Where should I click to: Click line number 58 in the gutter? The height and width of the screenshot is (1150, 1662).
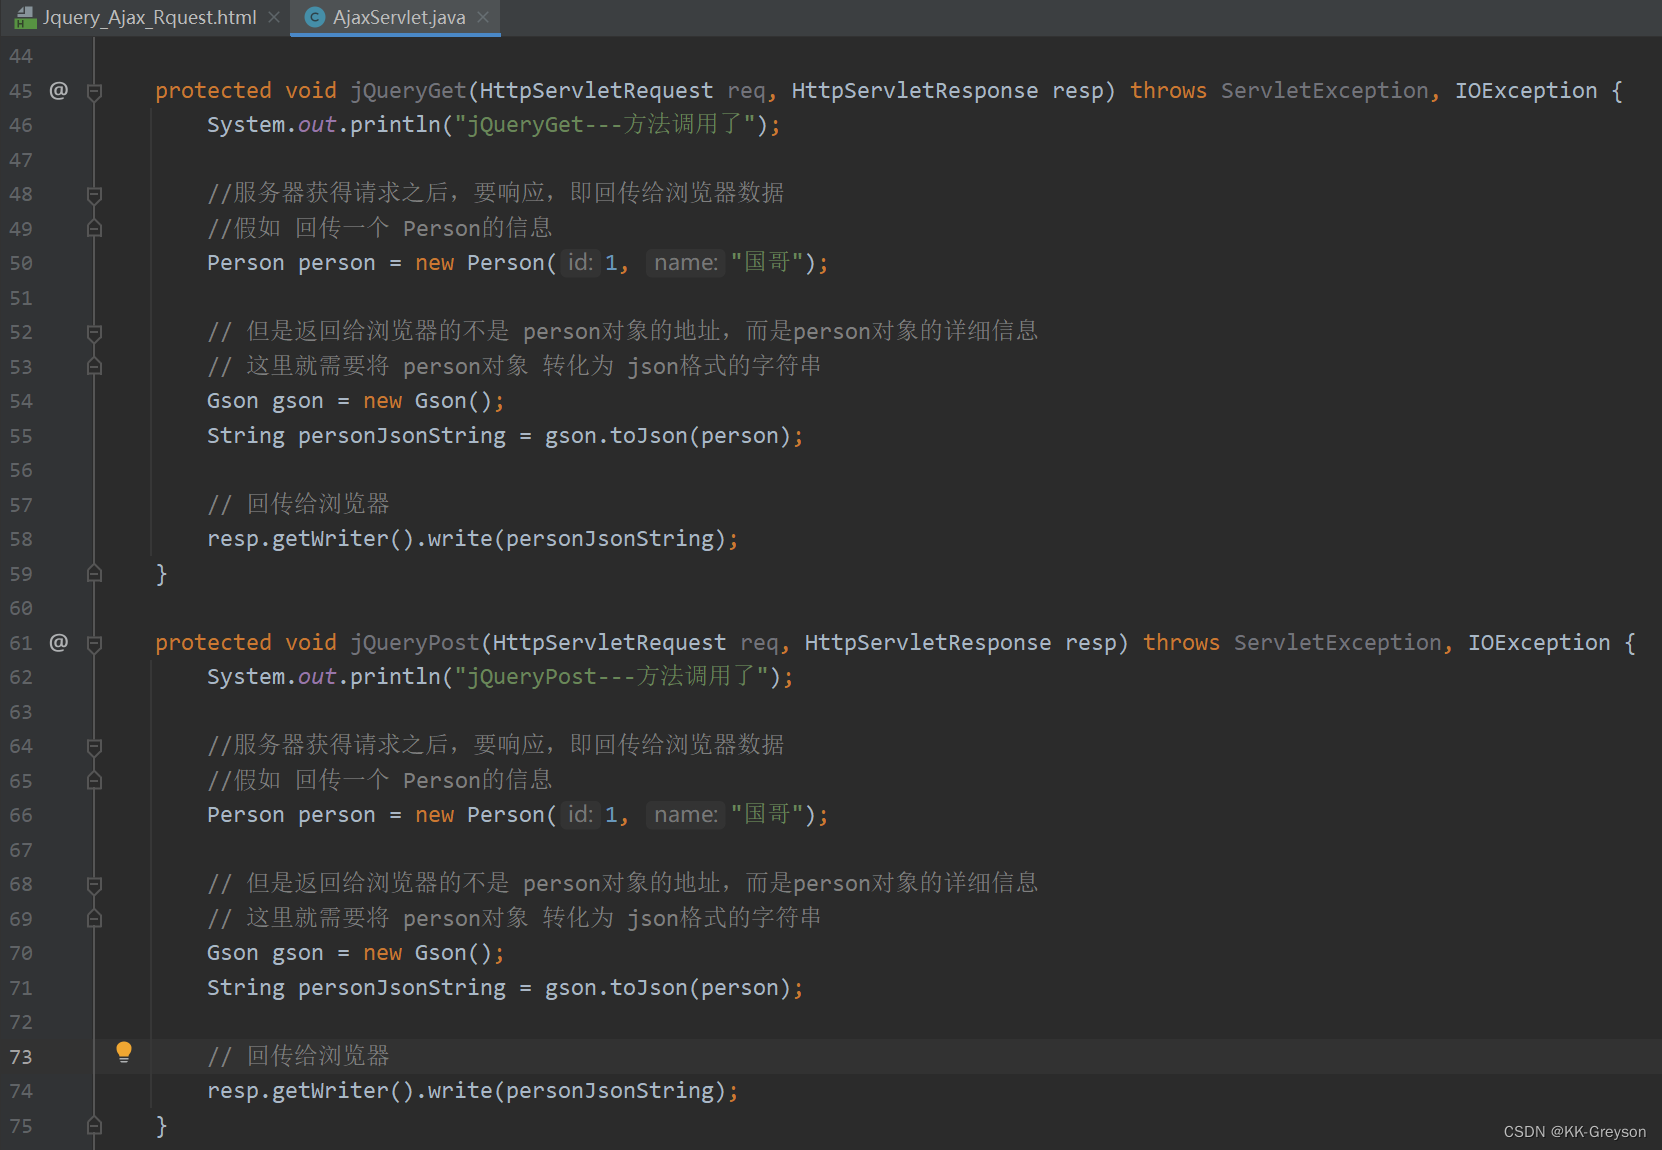tap(21, 539)
